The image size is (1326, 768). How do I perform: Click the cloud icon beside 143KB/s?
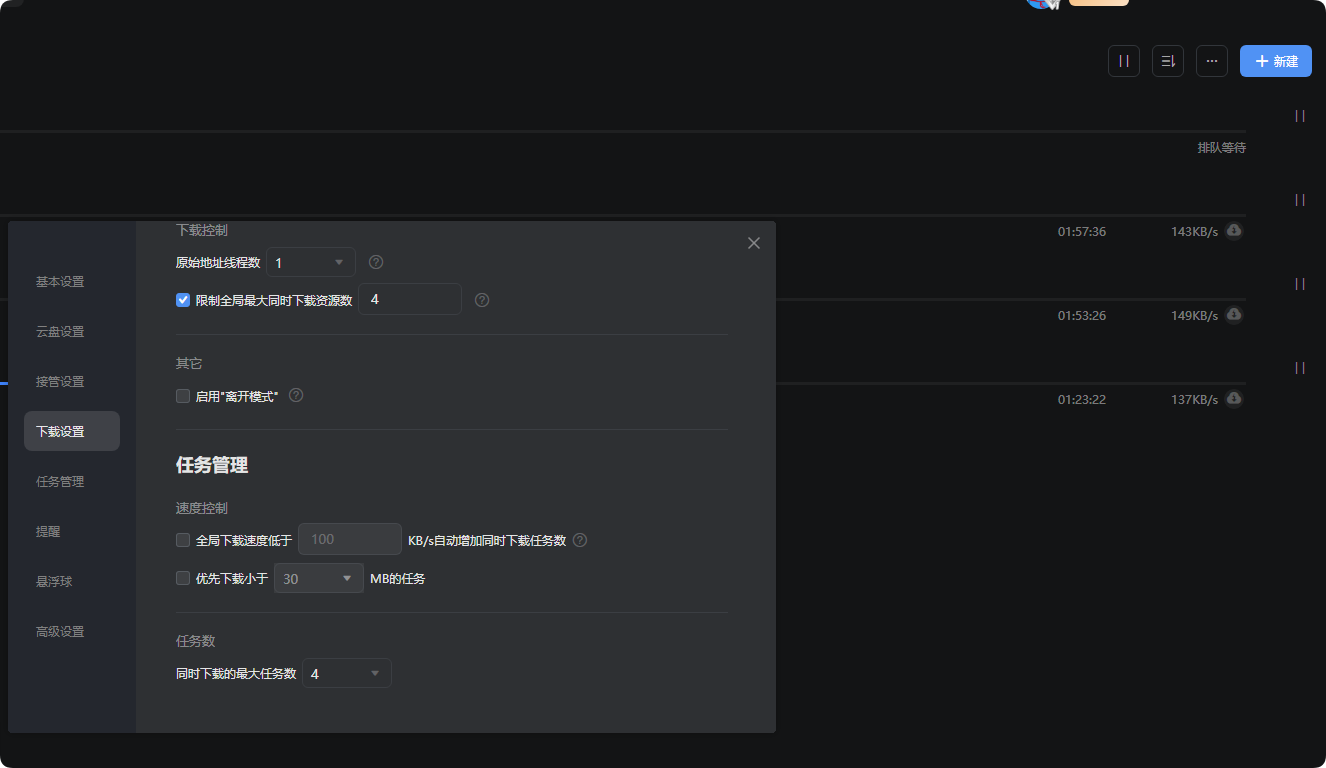(1234, 231)
